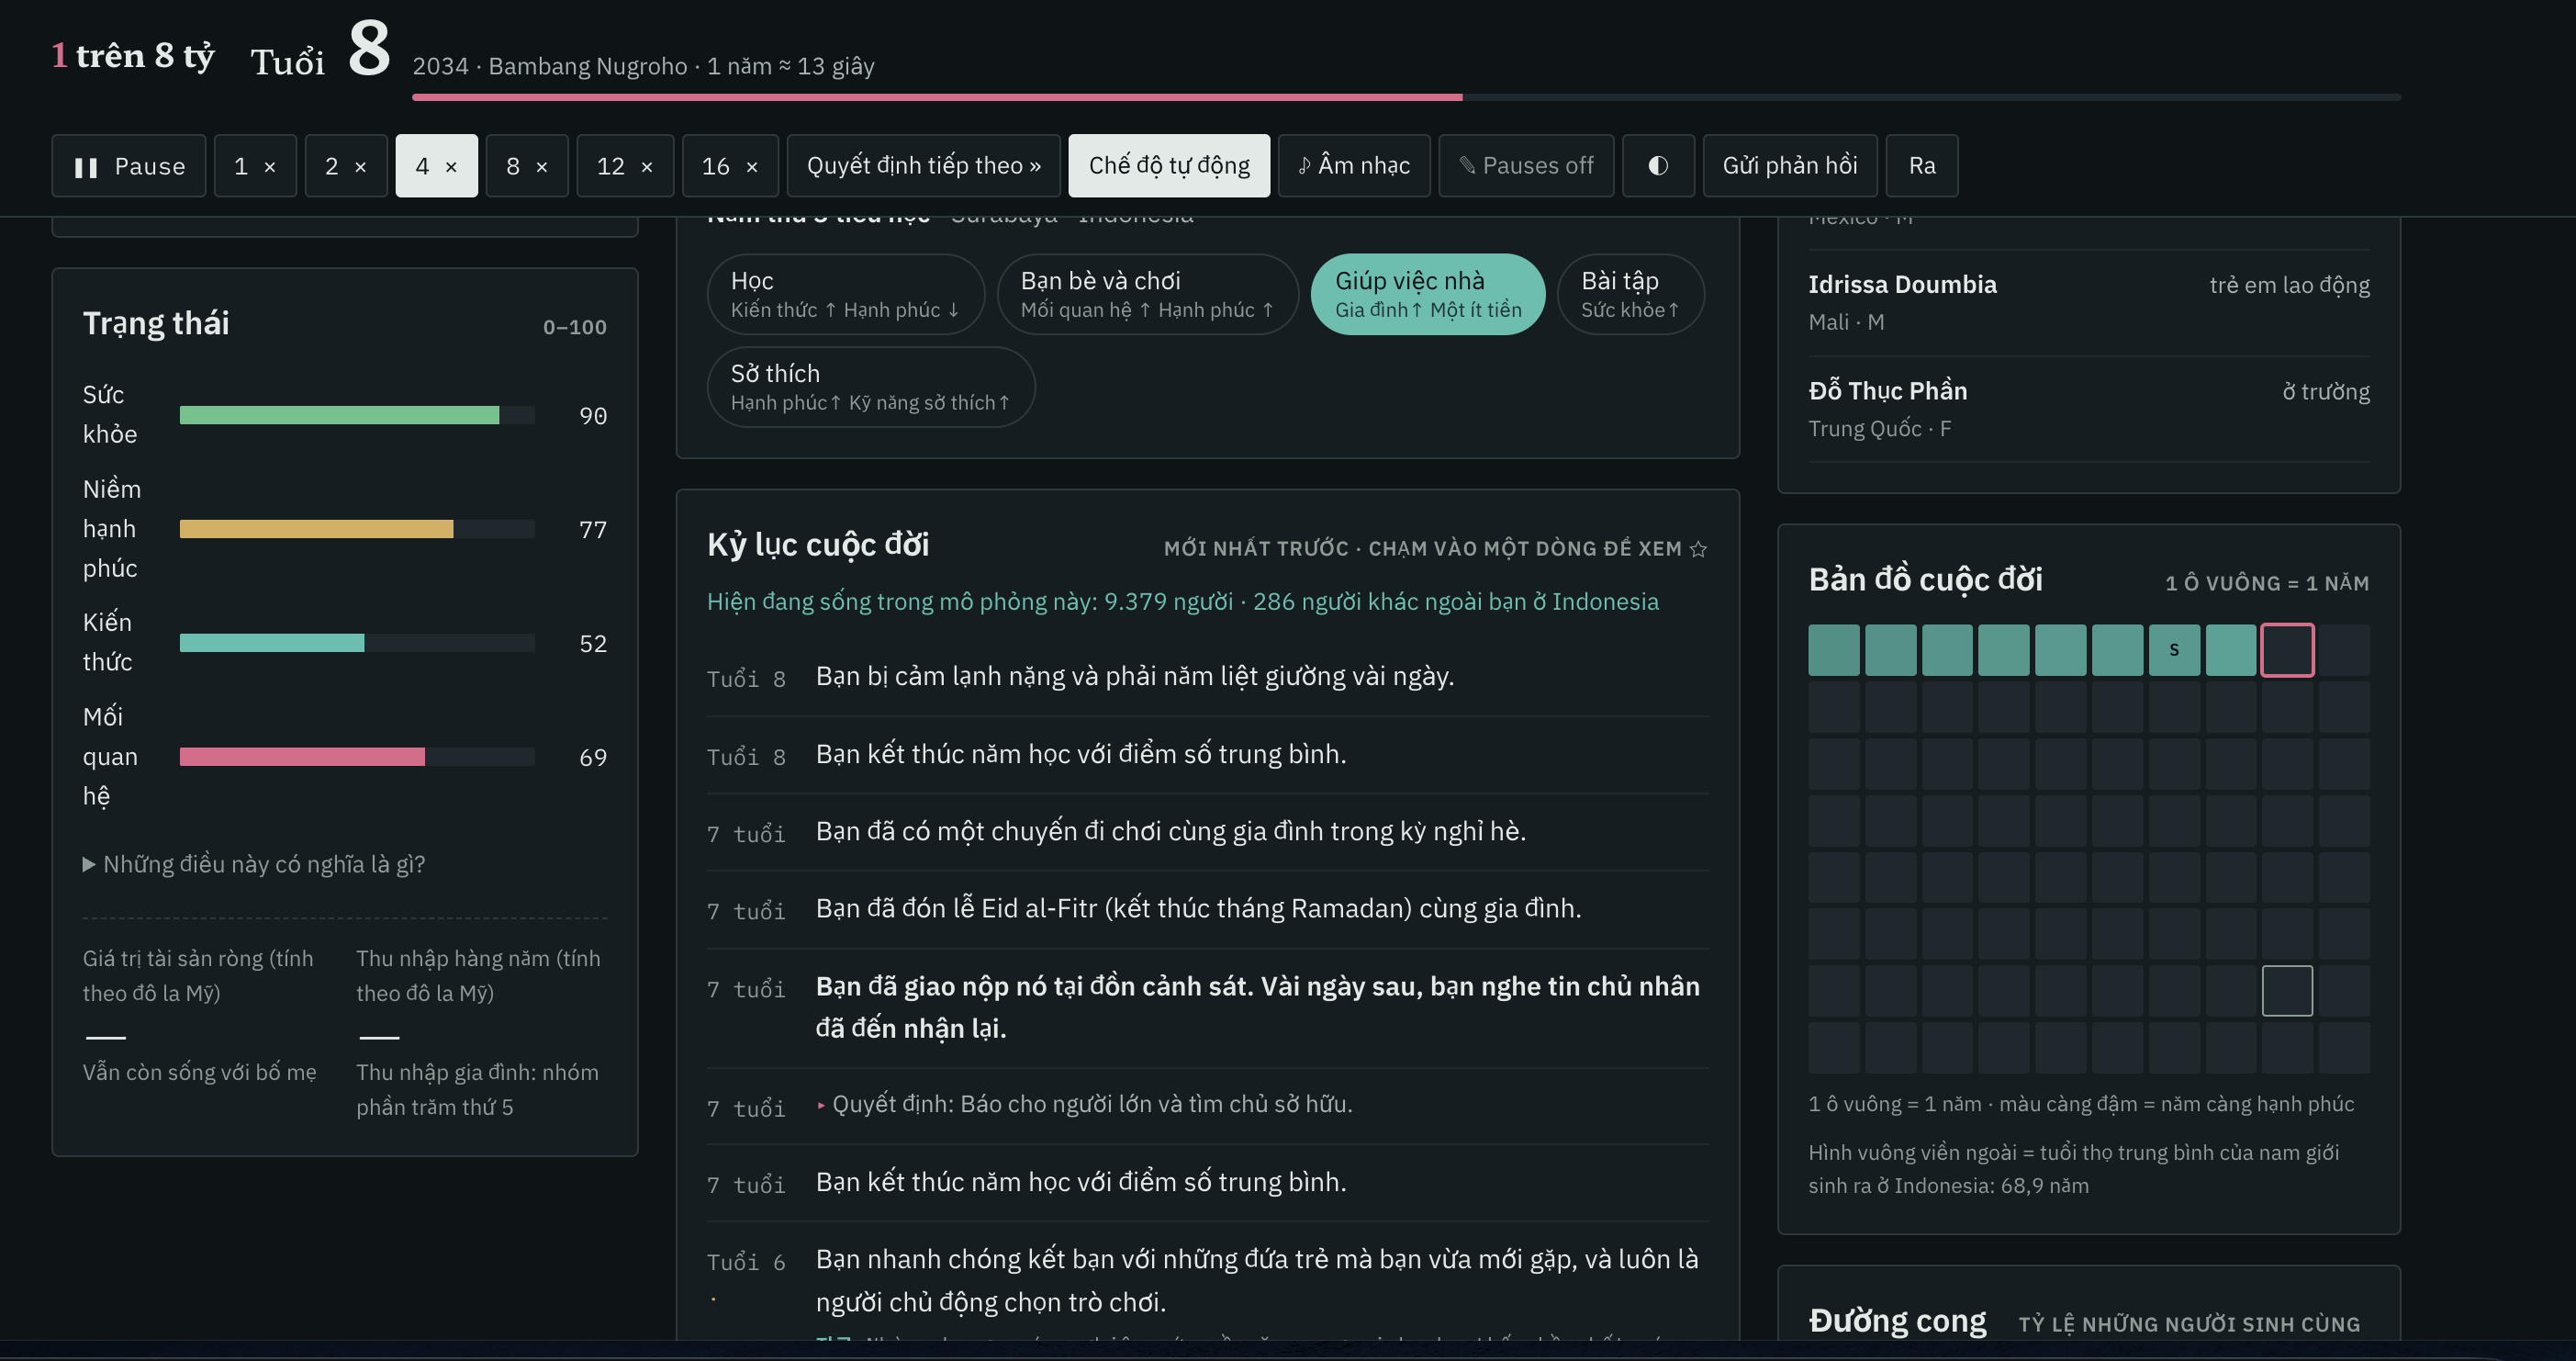Choose 16× speed
This screenshot has width=2576, height=1361.
coord(730,166)
